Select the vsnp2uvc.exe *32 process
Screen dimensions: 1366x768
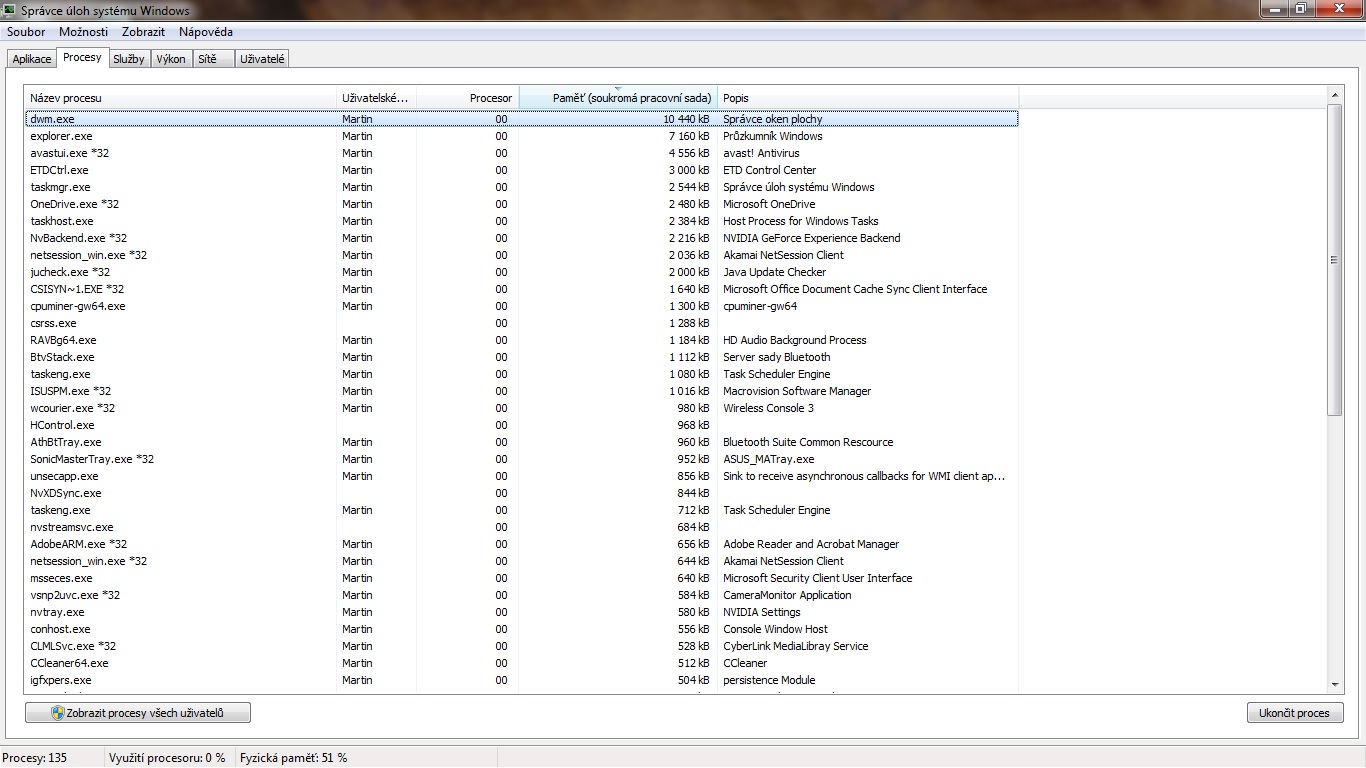click(521, 595)
